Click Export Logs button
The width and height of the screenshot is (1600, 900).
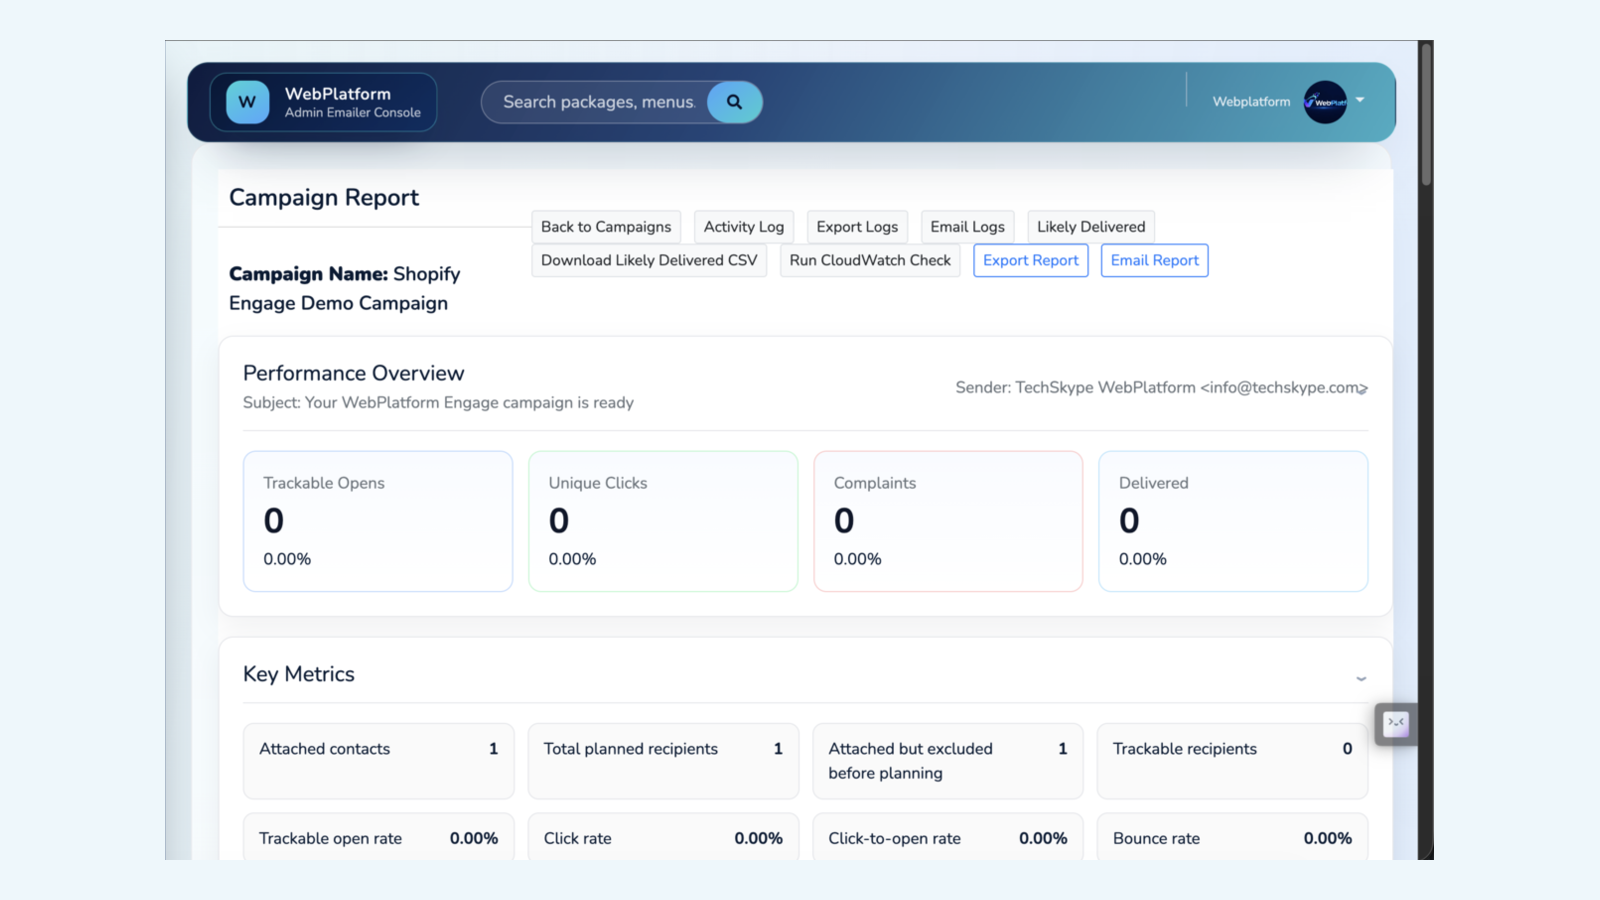point(857,227)
